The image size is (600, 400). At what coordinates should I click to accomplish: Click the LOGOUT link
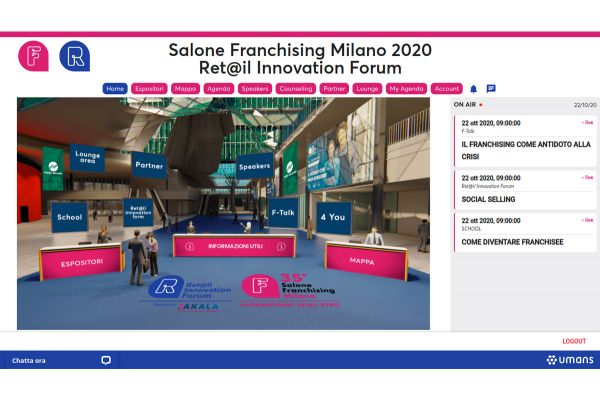point(574,341)
